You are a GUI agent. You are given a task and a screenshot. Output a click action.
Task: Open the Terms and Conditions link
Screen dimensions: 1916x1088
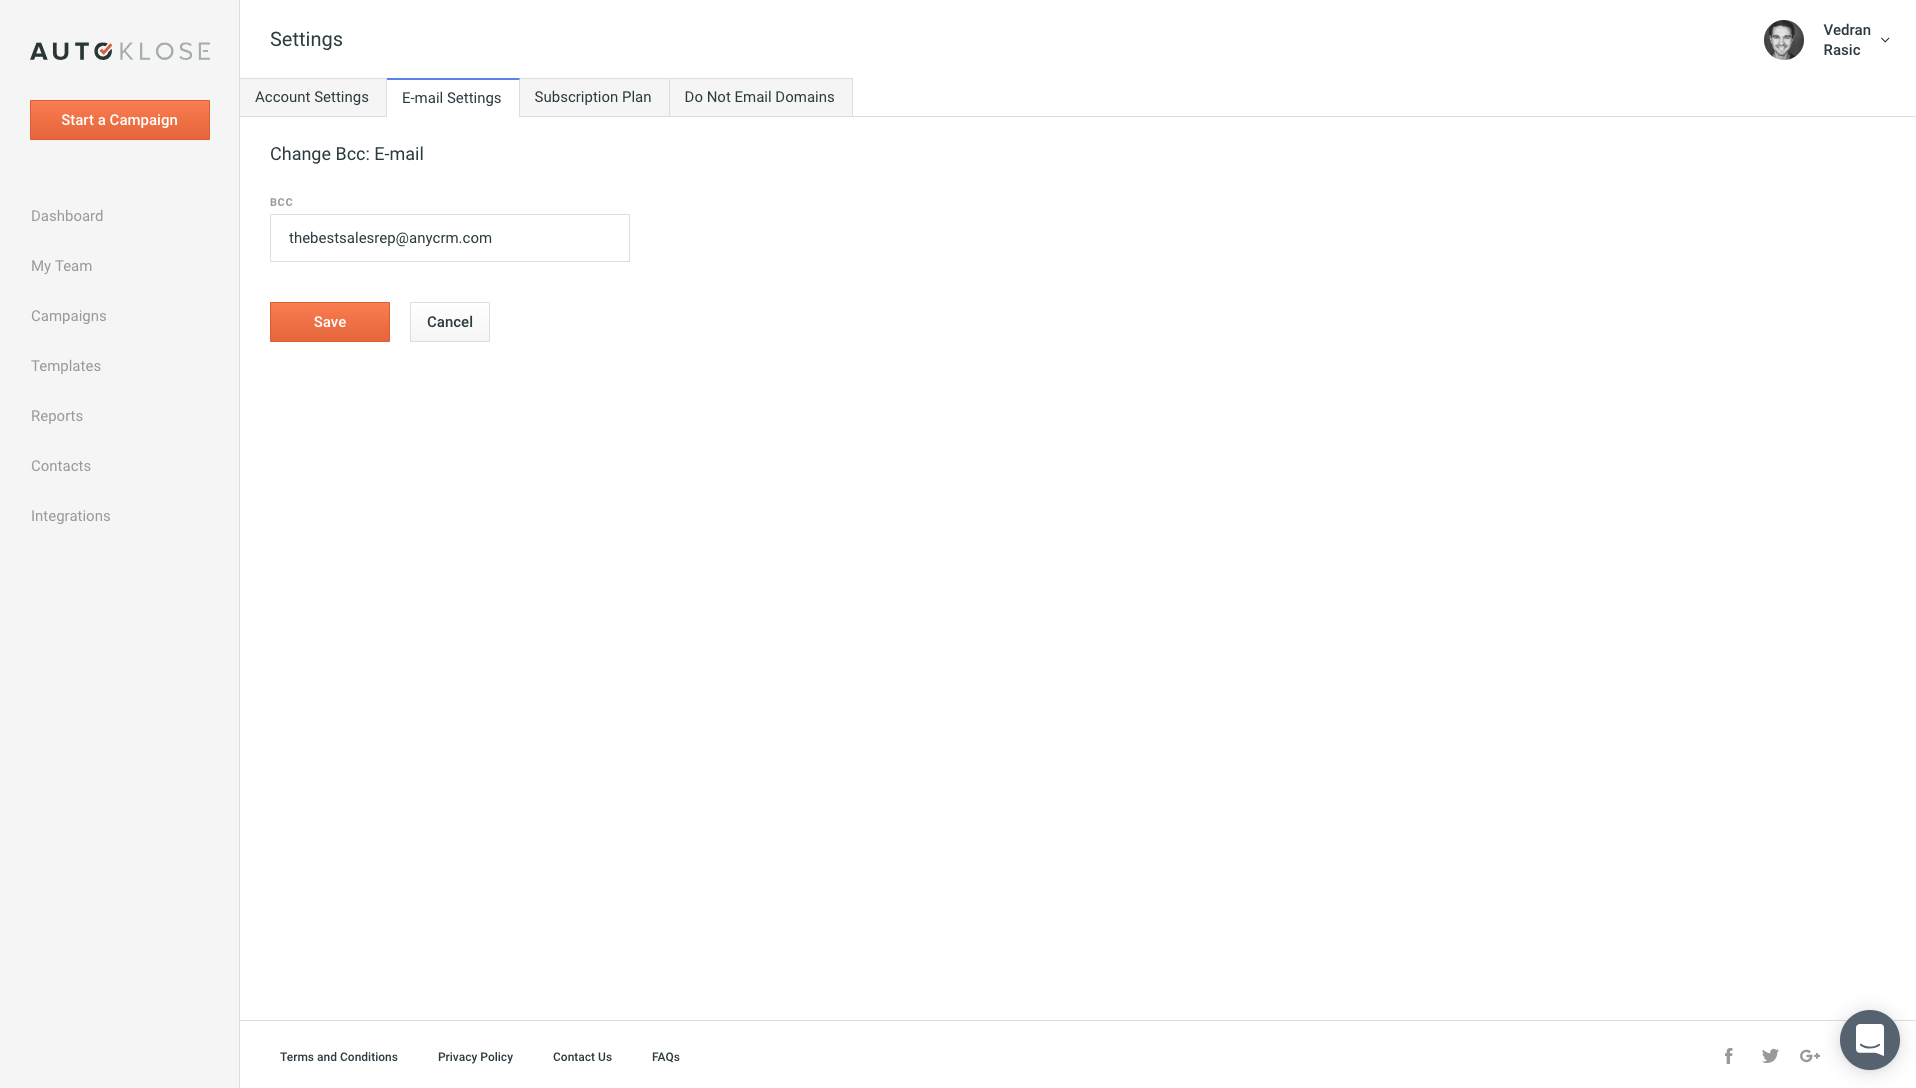coord(339,1057)
